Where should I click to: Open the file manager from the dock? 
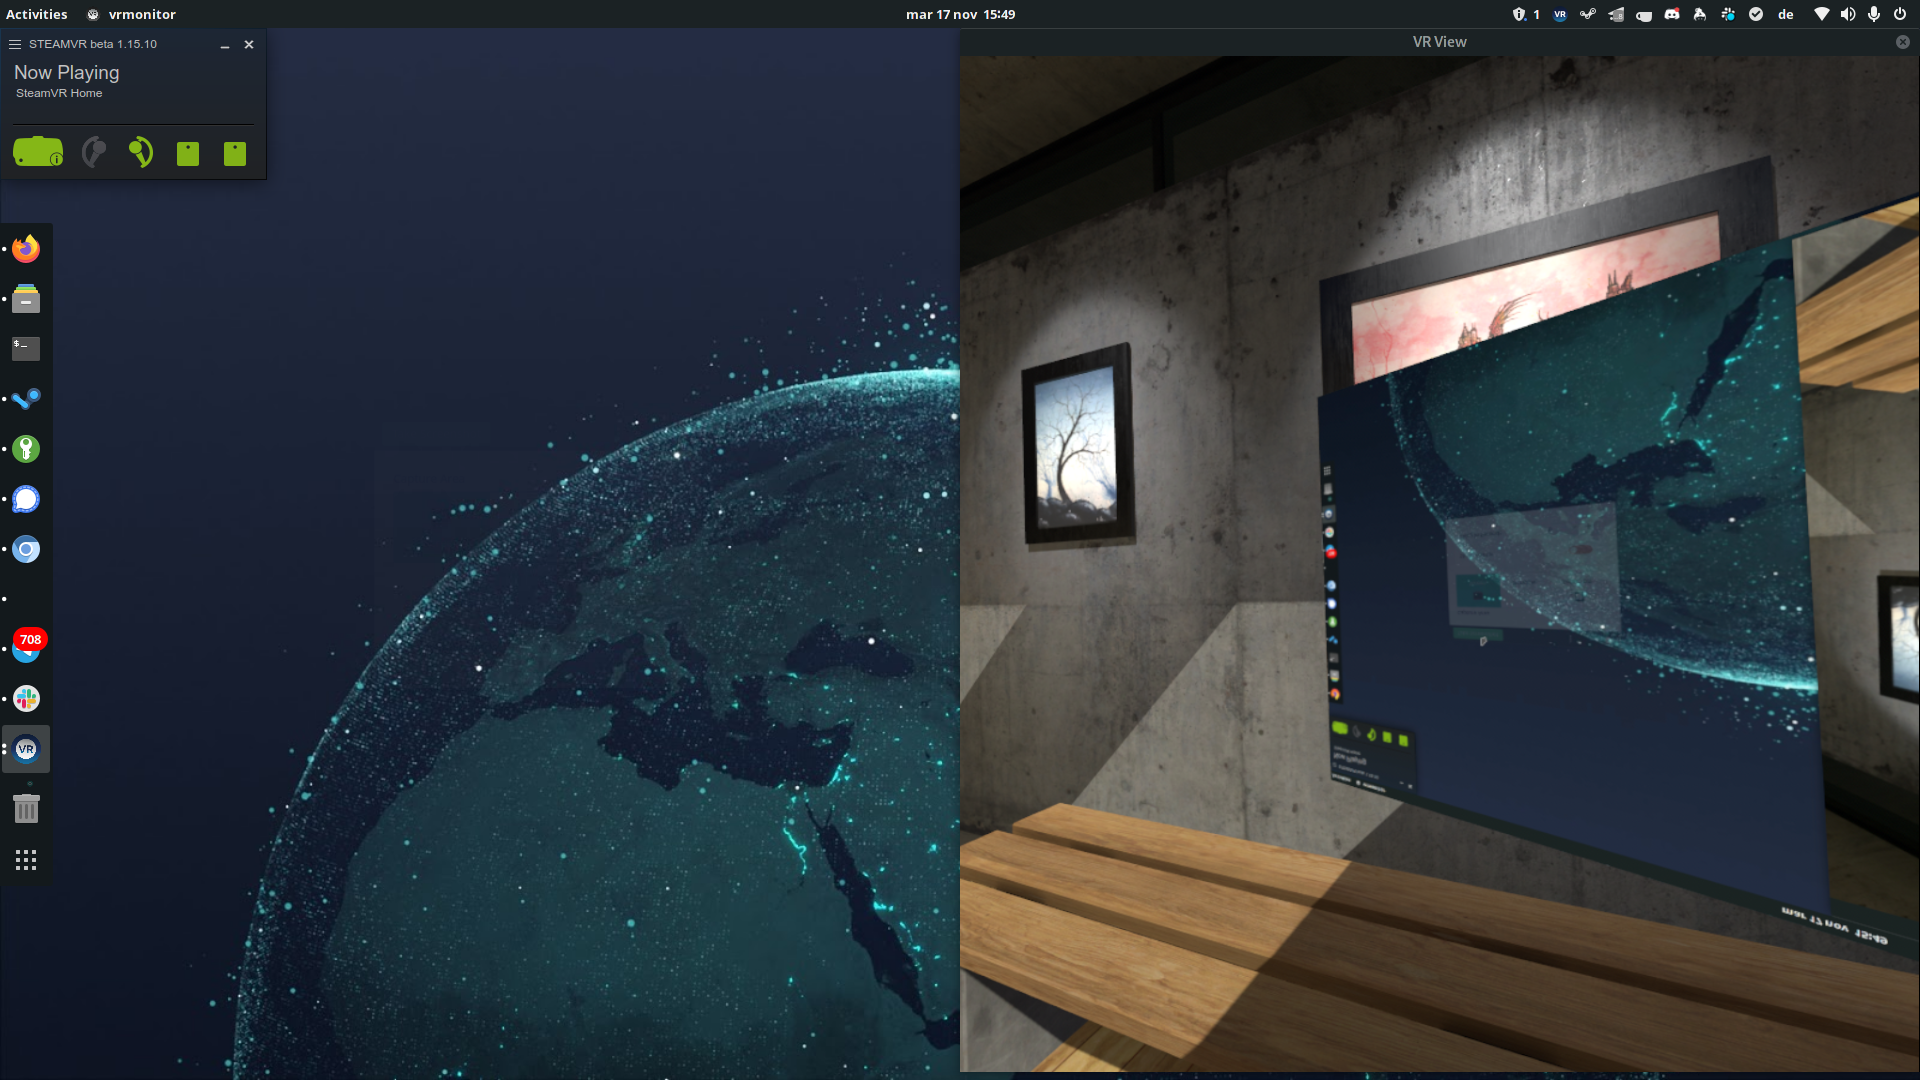pyautogui.click(x=26, y=298)
